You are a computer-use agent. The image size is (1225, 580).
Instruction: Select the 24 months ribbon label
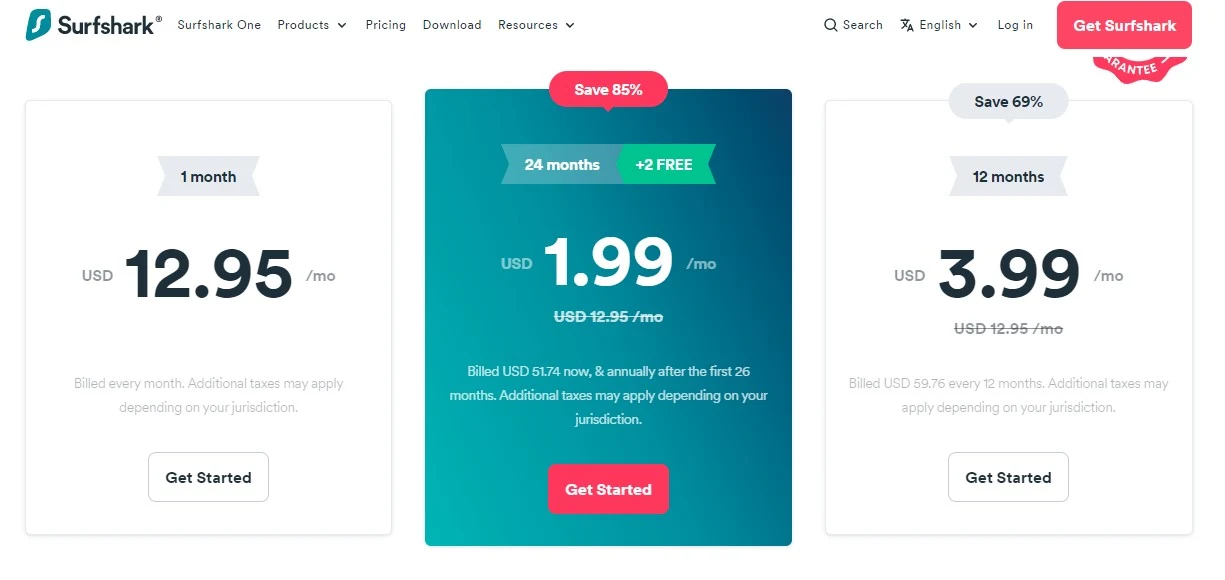pyautogui.click(x=561, y=164)
